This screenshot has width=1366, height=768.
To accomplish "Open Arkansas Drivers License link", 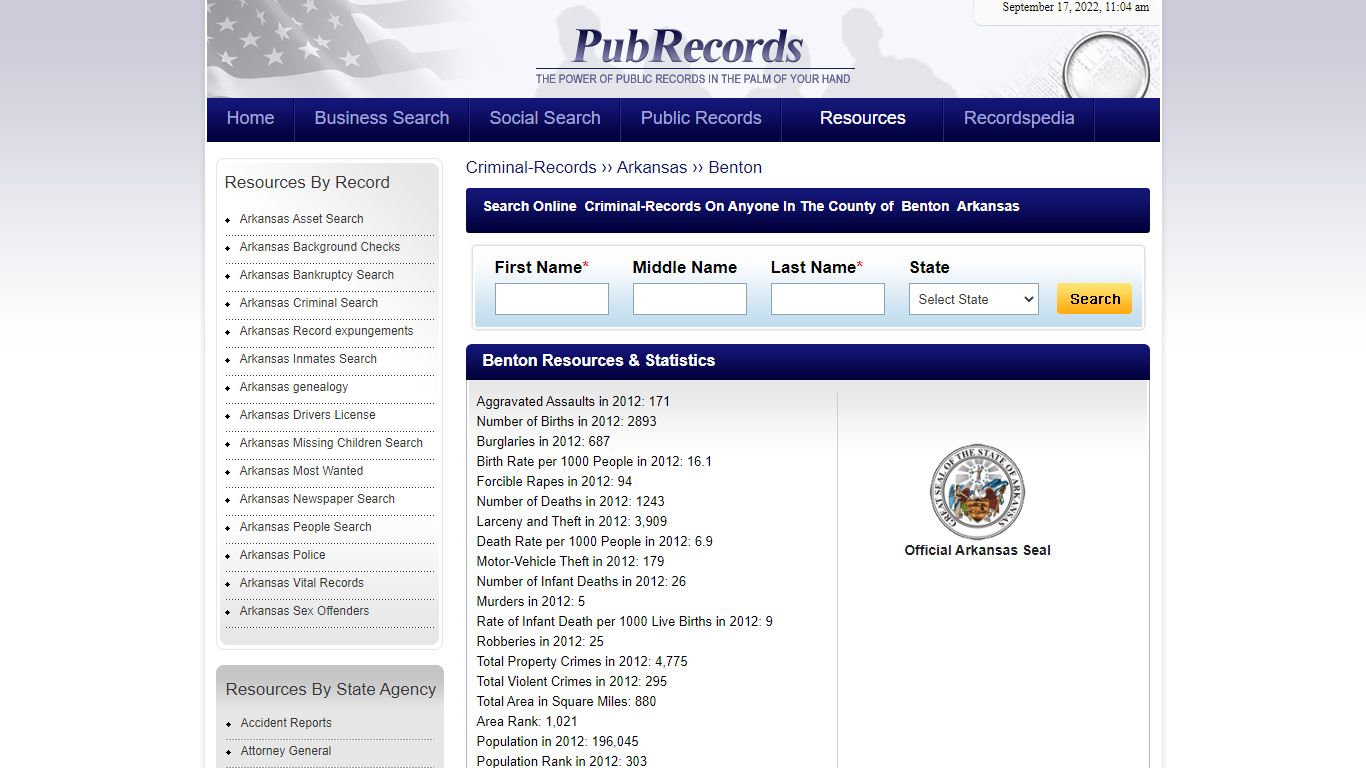I will (x=307, y=415).
